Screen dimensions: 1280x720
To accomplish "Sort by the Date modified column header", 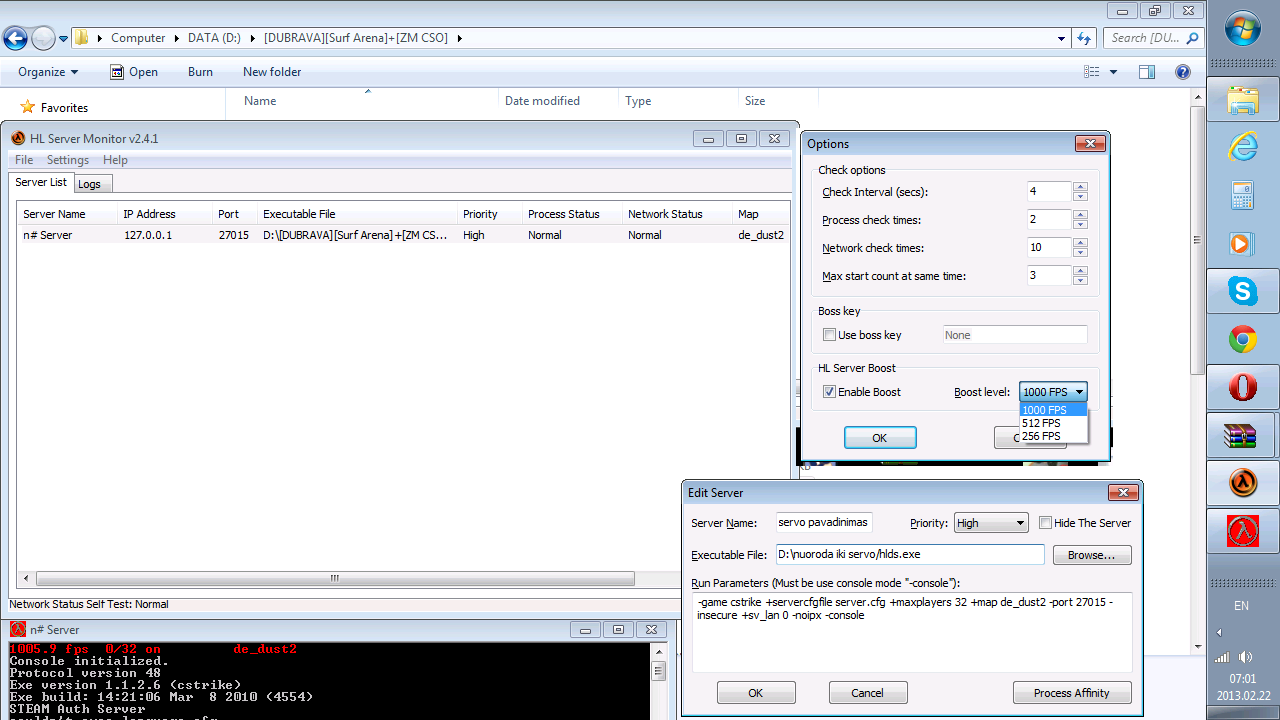I will tap(542, 101).
